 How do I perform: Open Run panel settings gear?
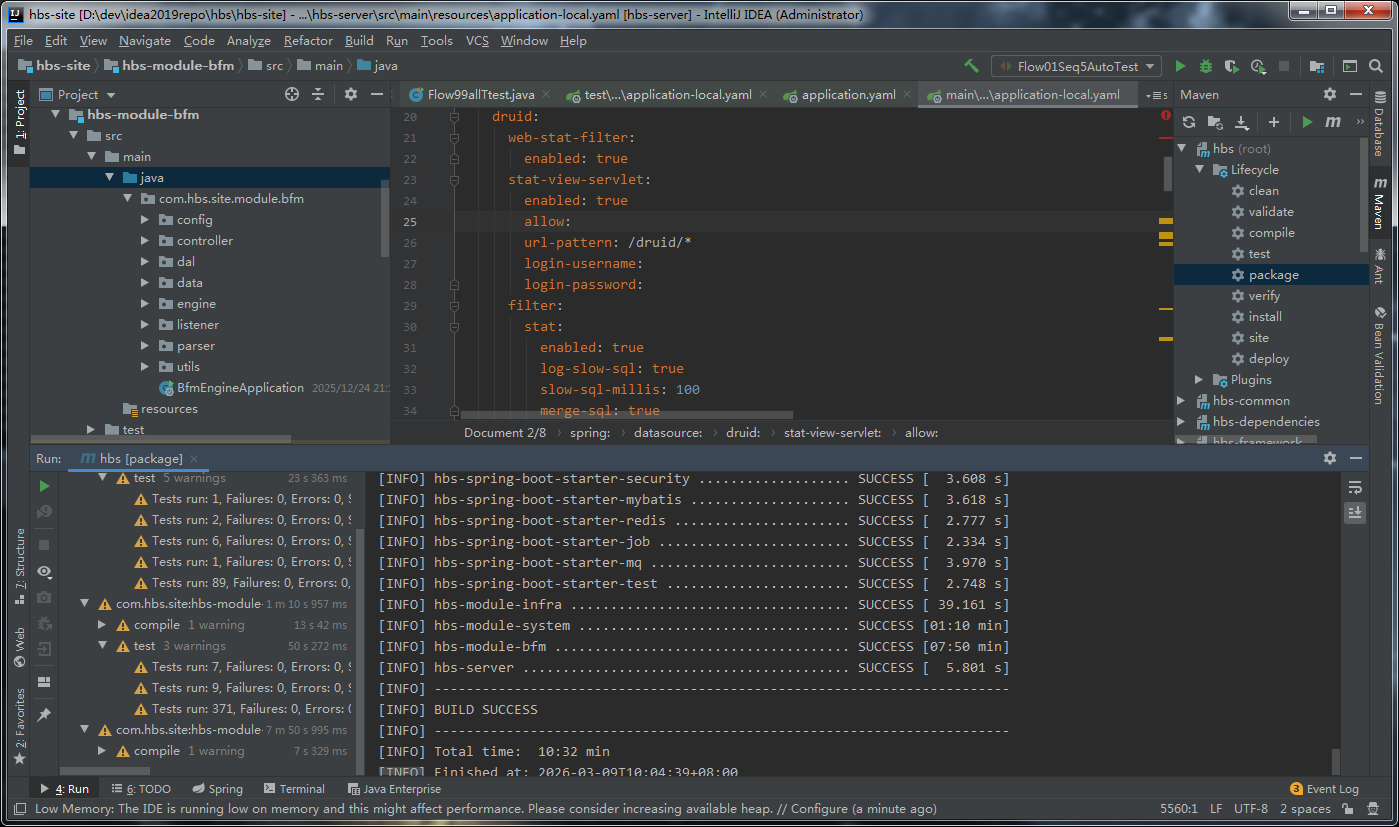[1330, 458]
